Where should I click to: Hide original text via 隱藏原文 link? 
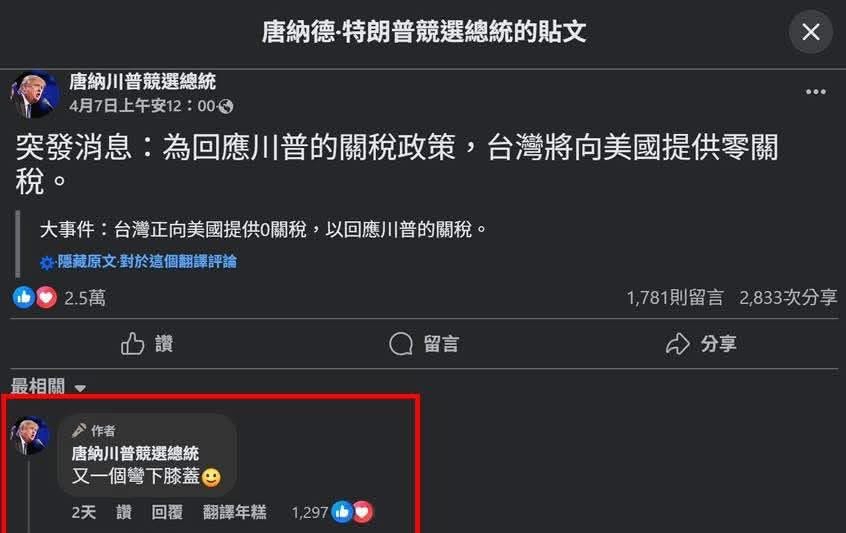(x=86, y=262)
